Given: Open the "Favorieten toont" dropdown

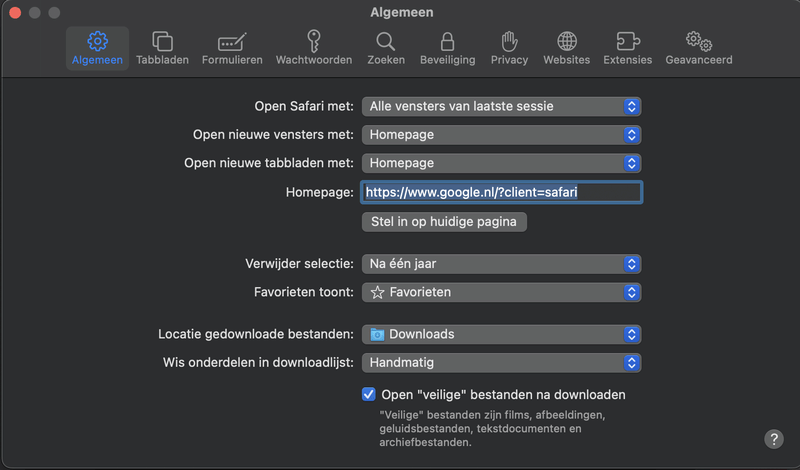Looking at the screenshot, I should [501, 292].
